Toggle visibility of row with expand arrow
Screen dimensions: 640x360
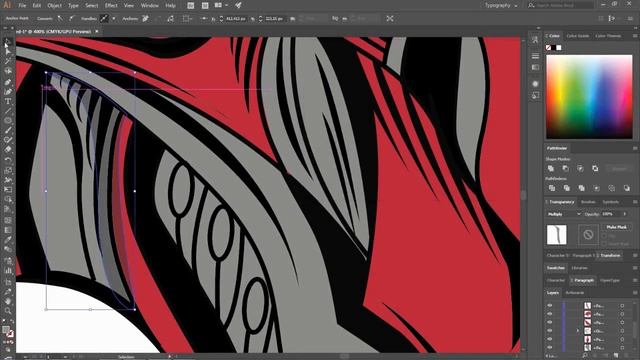pyautogui.click(x=549, y=331)
